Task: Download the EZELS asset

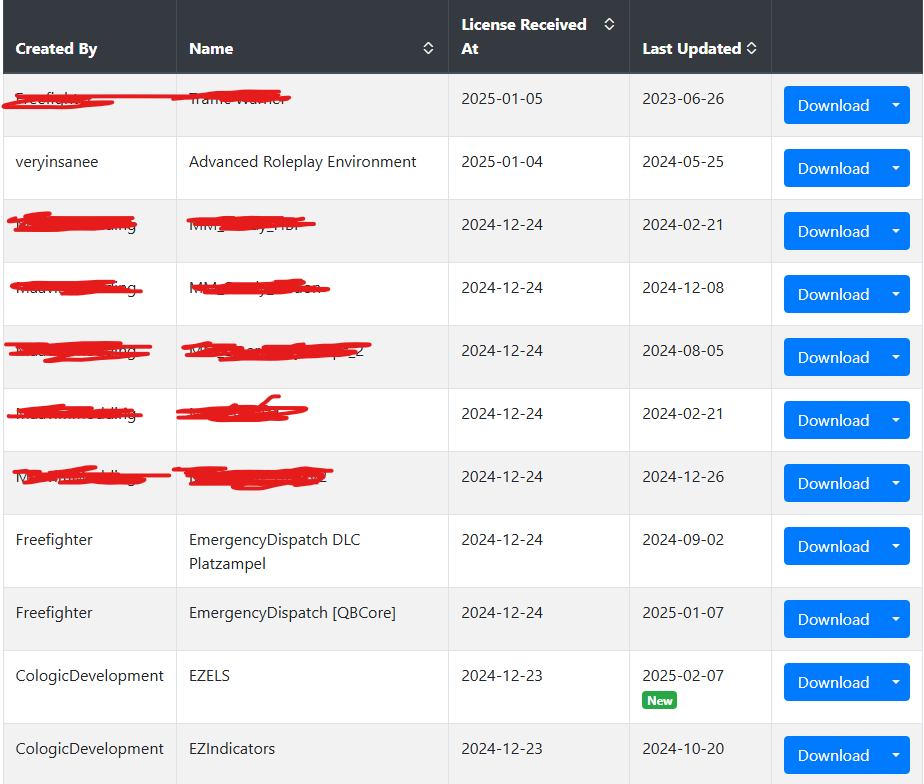Action: 833,682
